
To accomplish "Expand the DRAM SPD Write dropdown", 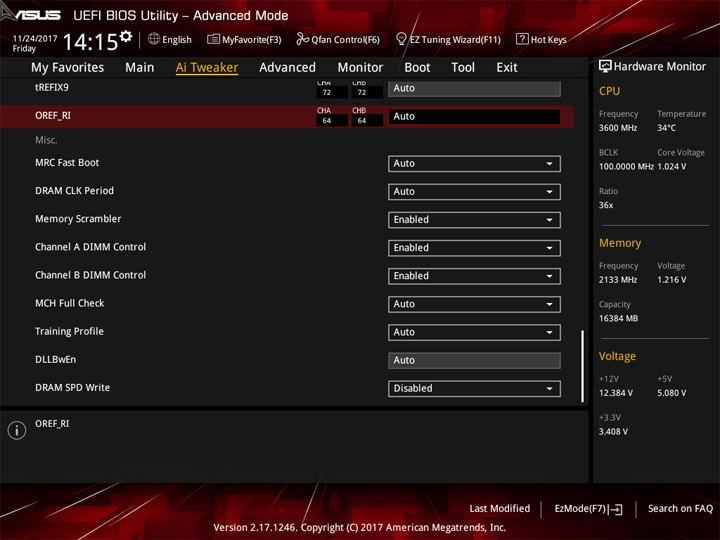I will (x=474, y=388).
